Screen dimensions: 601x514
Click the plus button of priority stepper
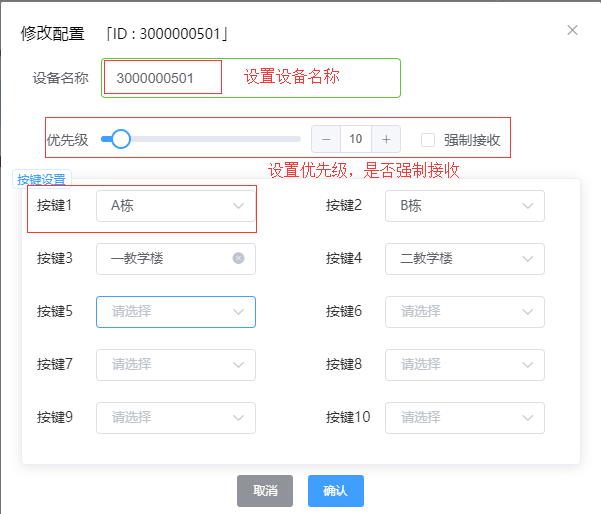(x=386, y=139)
